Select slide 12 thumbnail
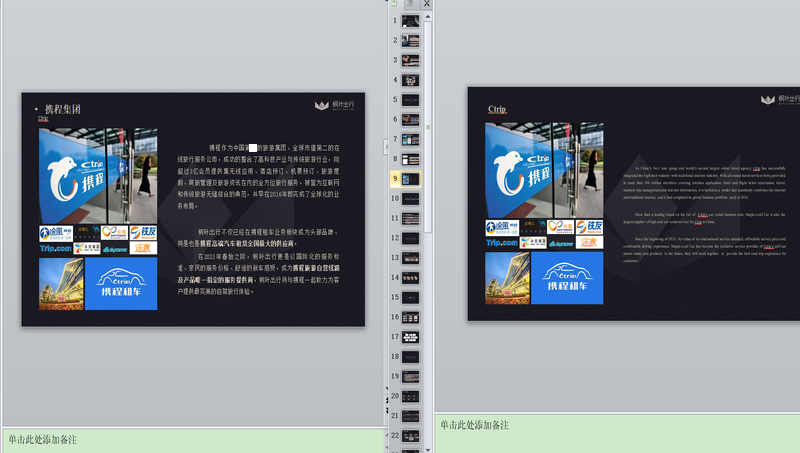Image resolution: width=800 pixels, height=453 pixels. [410, 238]
